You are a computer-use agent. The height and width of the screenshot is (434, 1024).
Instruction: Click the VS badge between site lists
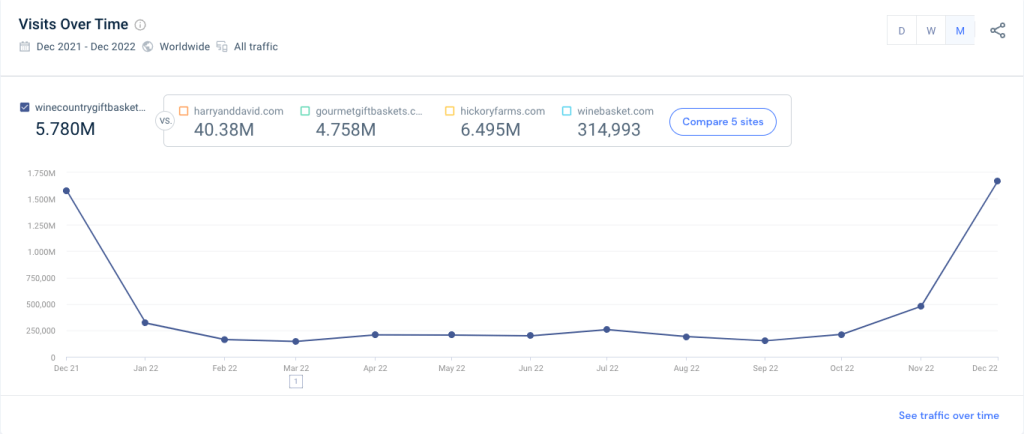[x=165, y=120]
